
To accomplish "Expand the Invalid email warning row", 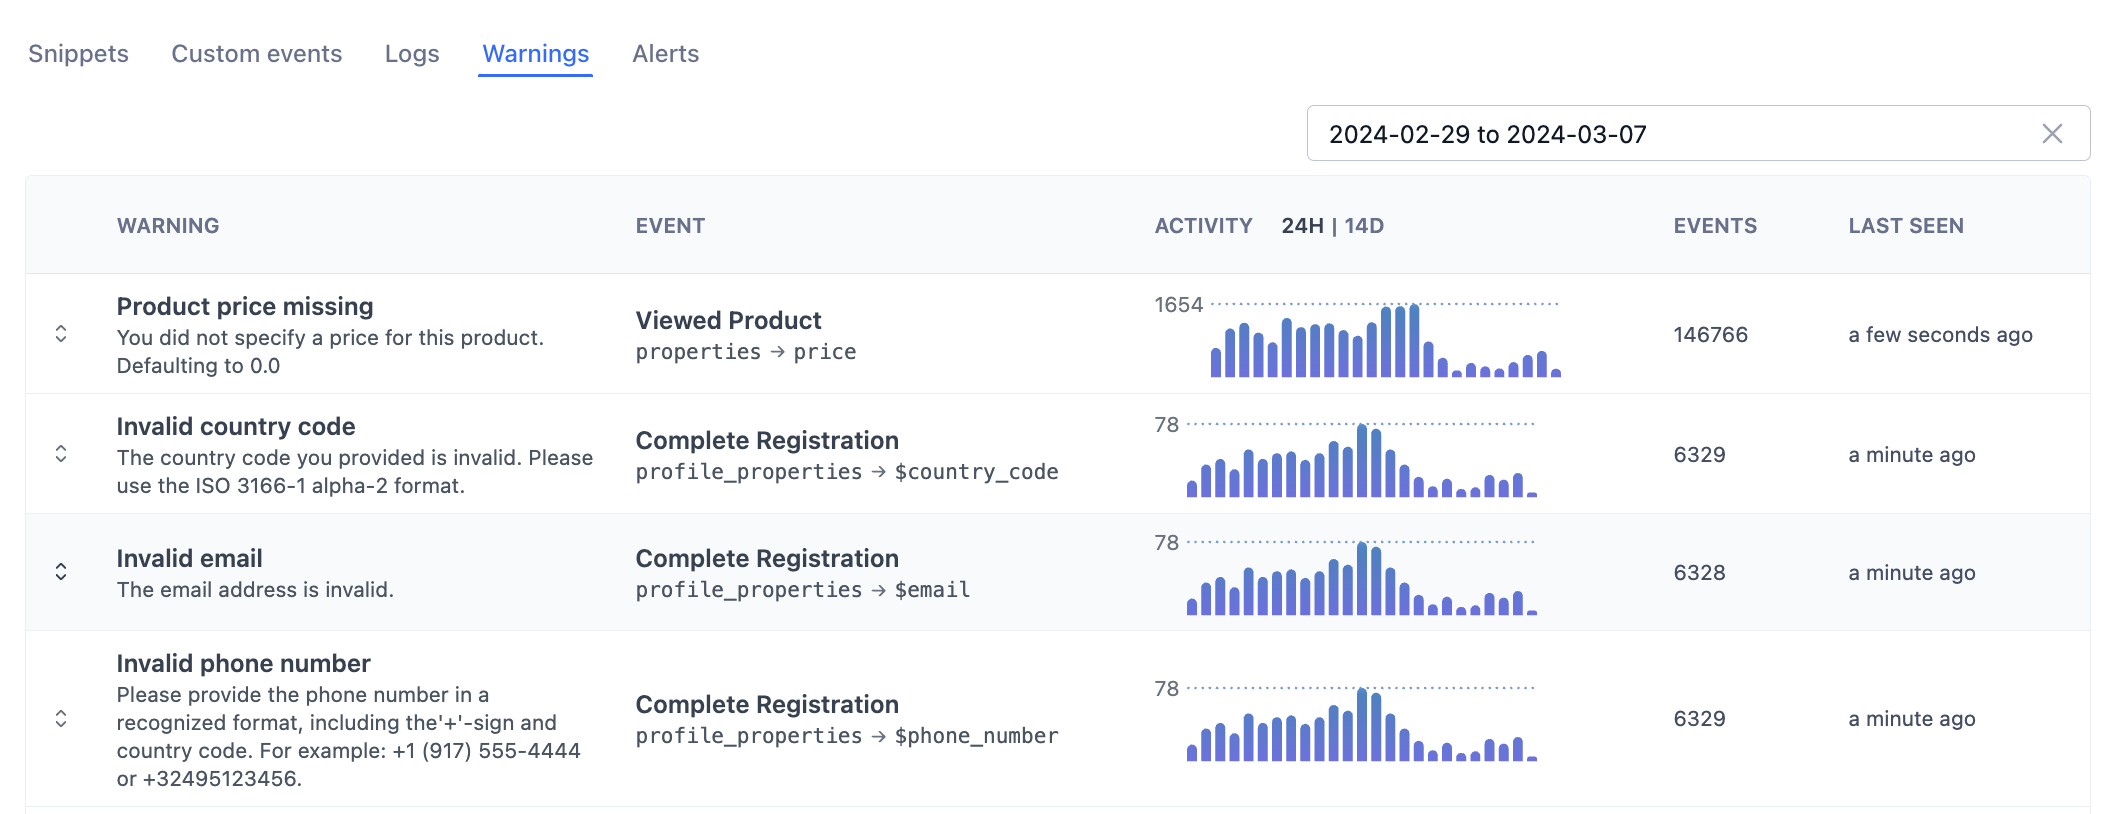I will (x=61, y=572).
